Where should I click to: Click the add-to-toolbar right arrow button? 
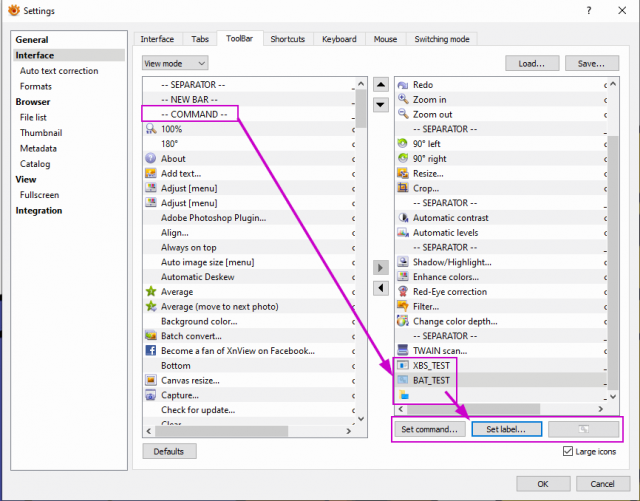pos(380,268)
